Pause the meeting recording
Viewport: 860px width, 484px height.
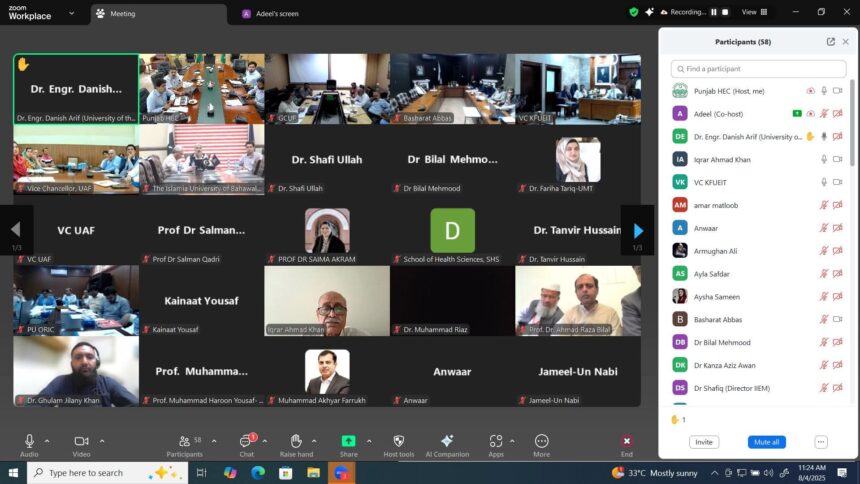pos(713,12)
